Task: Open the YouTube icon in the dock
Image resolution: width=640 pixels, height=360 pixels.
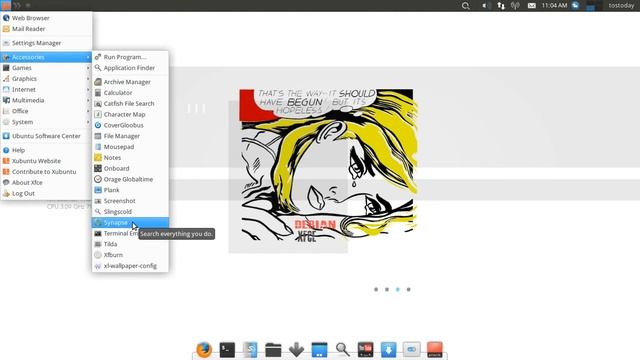Action: coord(365,350)
